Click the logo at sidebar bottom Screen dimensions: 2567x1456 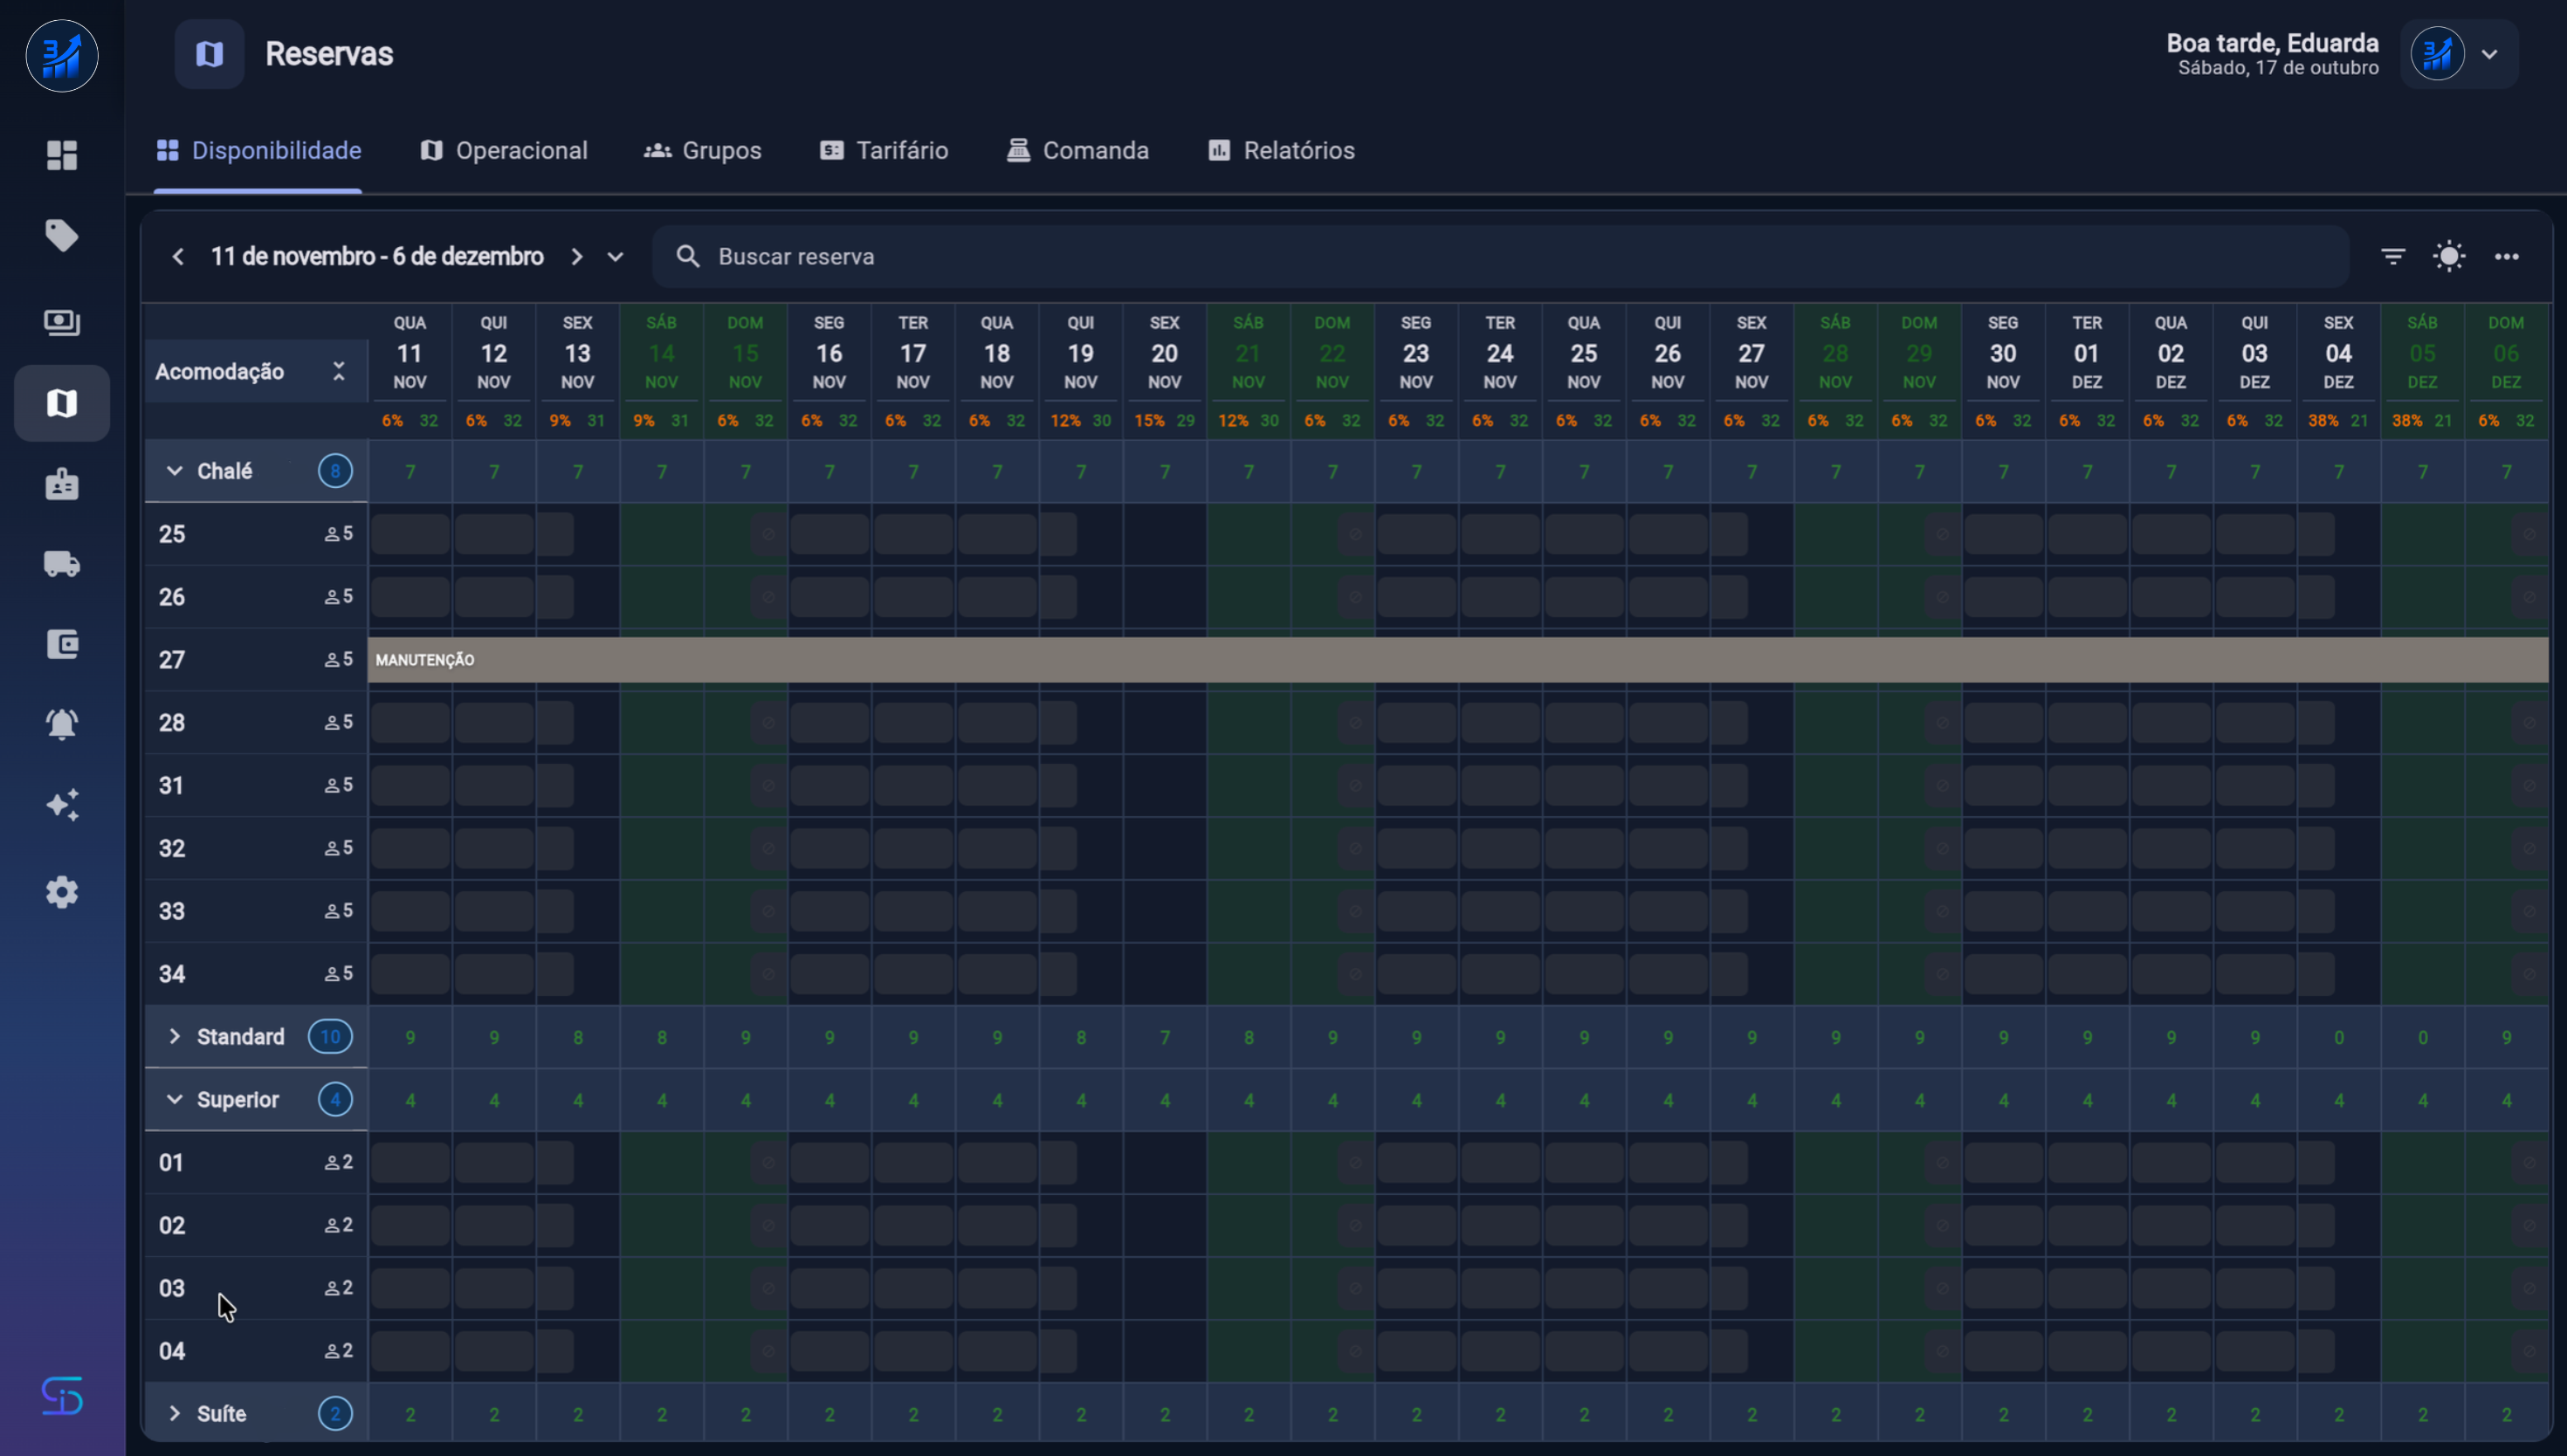coord(62,1396)
